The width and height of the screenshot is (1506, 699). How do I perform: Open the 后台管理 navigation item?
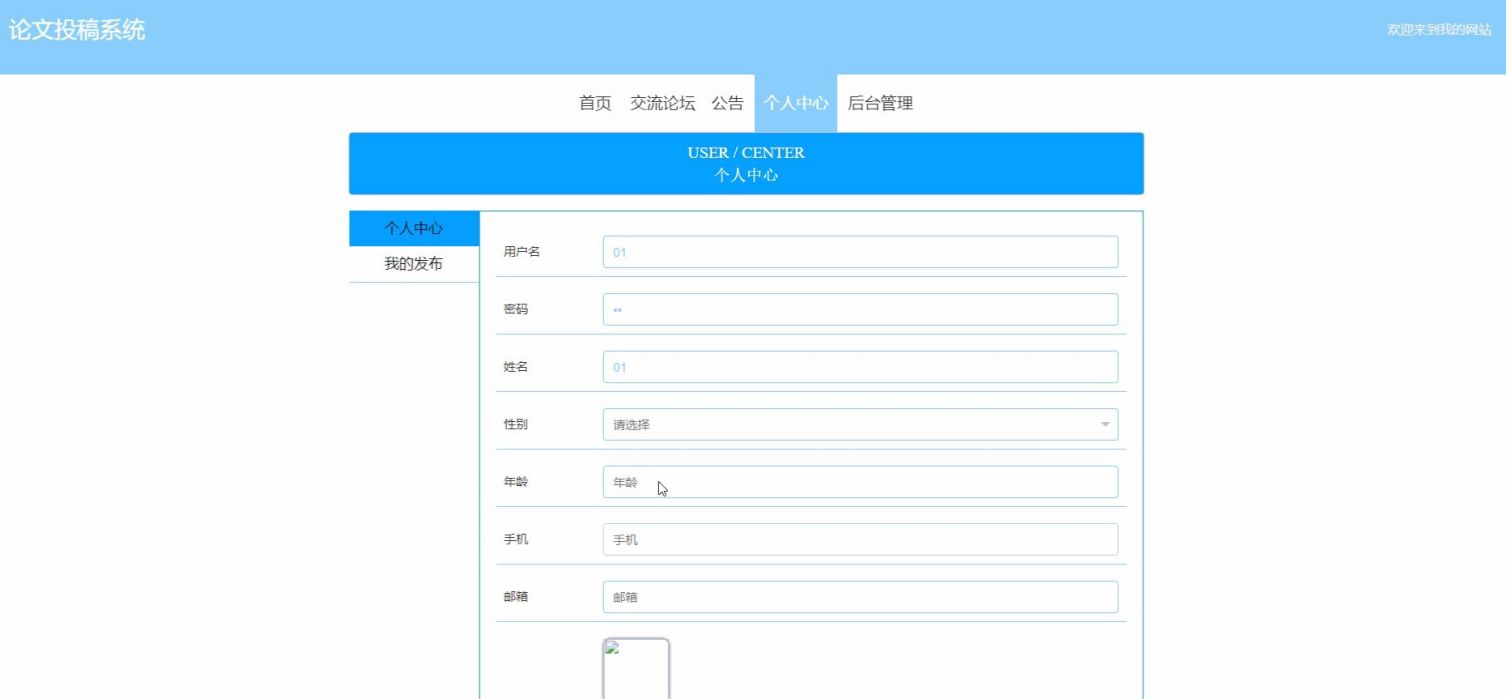pos(880,103)
